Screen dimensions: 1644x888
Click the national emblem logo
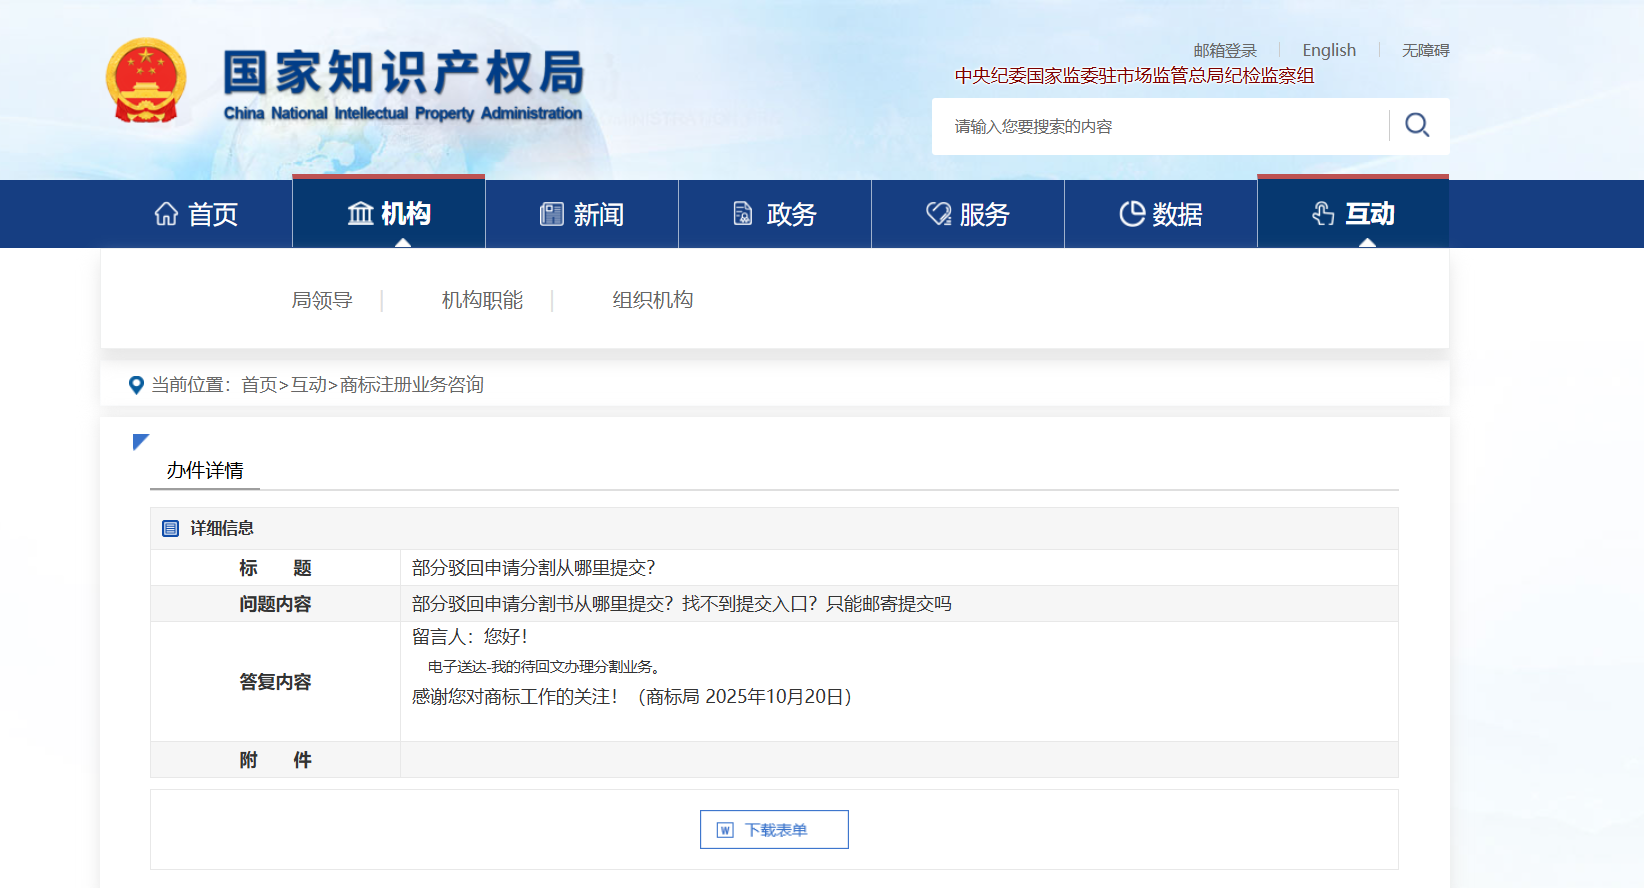pyautogui.click(x=146, y=81)
